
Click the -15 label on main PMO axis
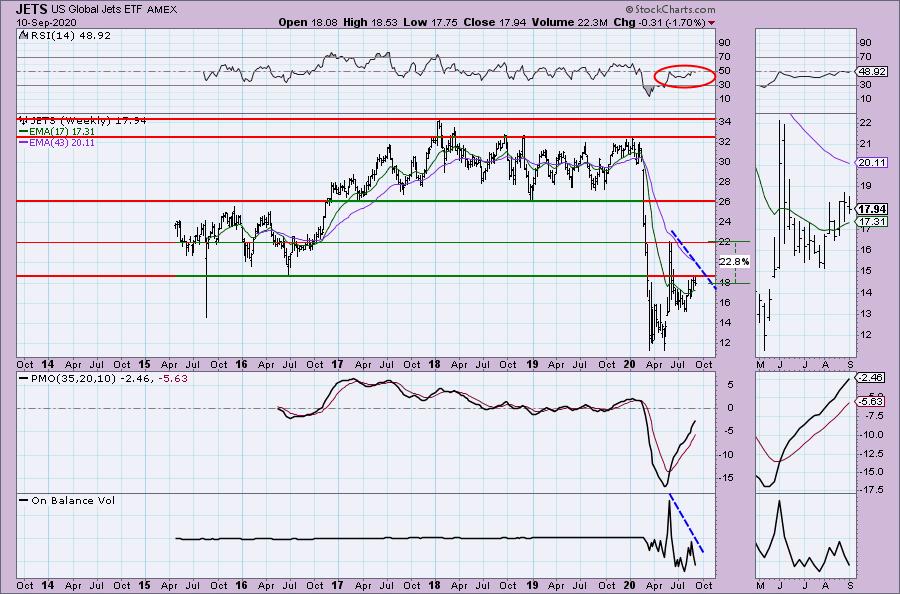click(x=725, y=478)
